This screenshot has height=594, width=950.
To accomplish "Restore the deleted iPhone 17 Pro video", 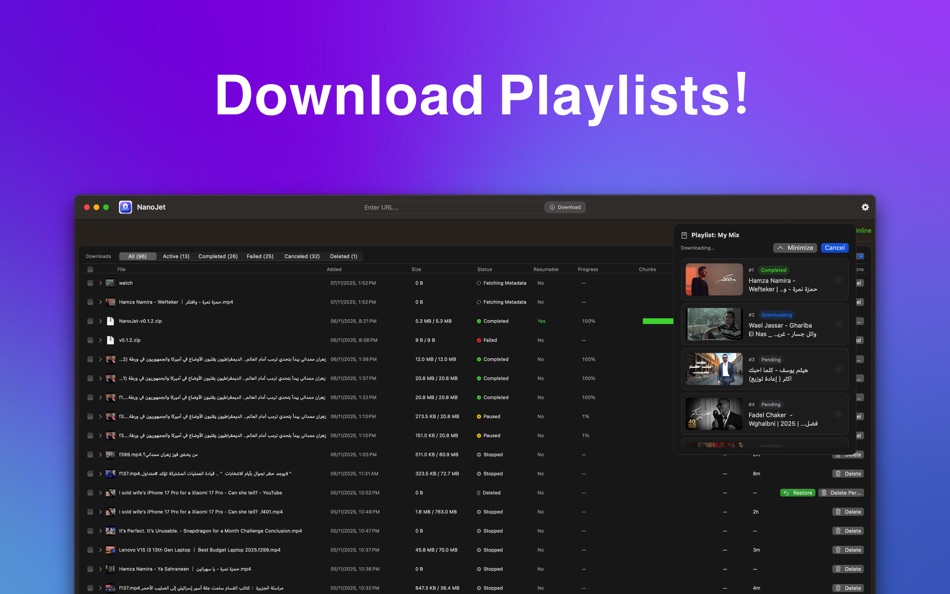I will 797,492.
